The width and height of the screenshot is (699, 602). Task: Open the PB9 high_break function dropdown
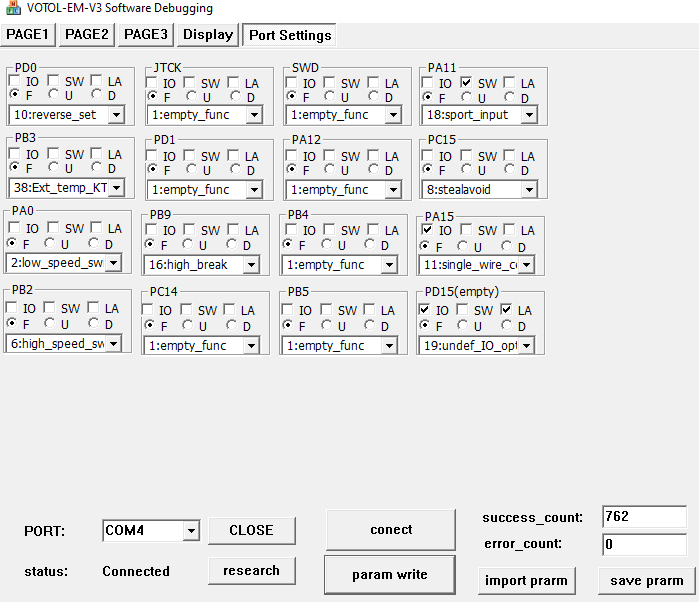pyautogui.click(x=250, y=265)
